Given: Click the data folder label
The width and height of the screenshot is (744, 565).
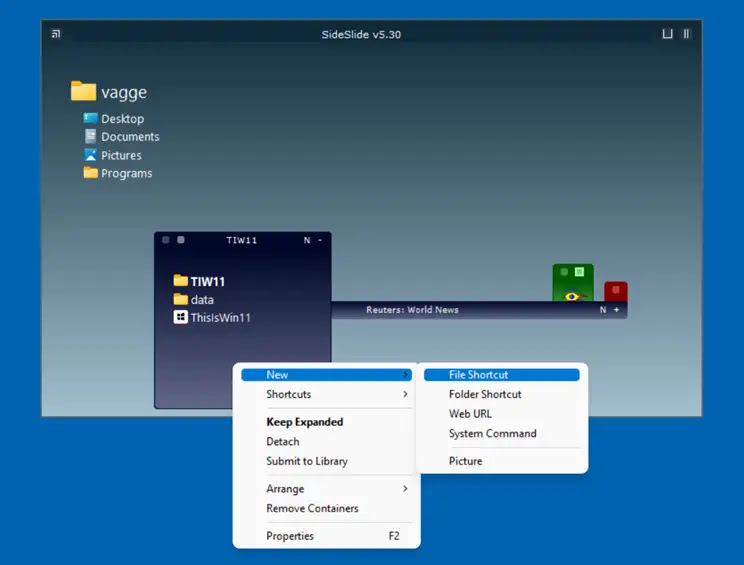Looking at the screenshot, I should [202, 300].
